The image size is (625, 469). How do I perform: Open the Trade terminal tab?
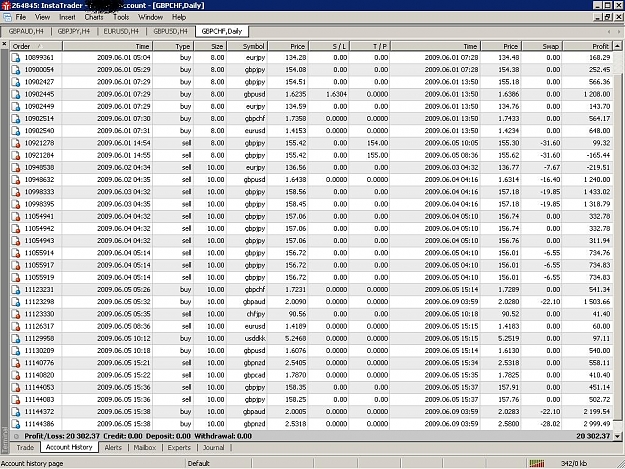tap(25, 447)
